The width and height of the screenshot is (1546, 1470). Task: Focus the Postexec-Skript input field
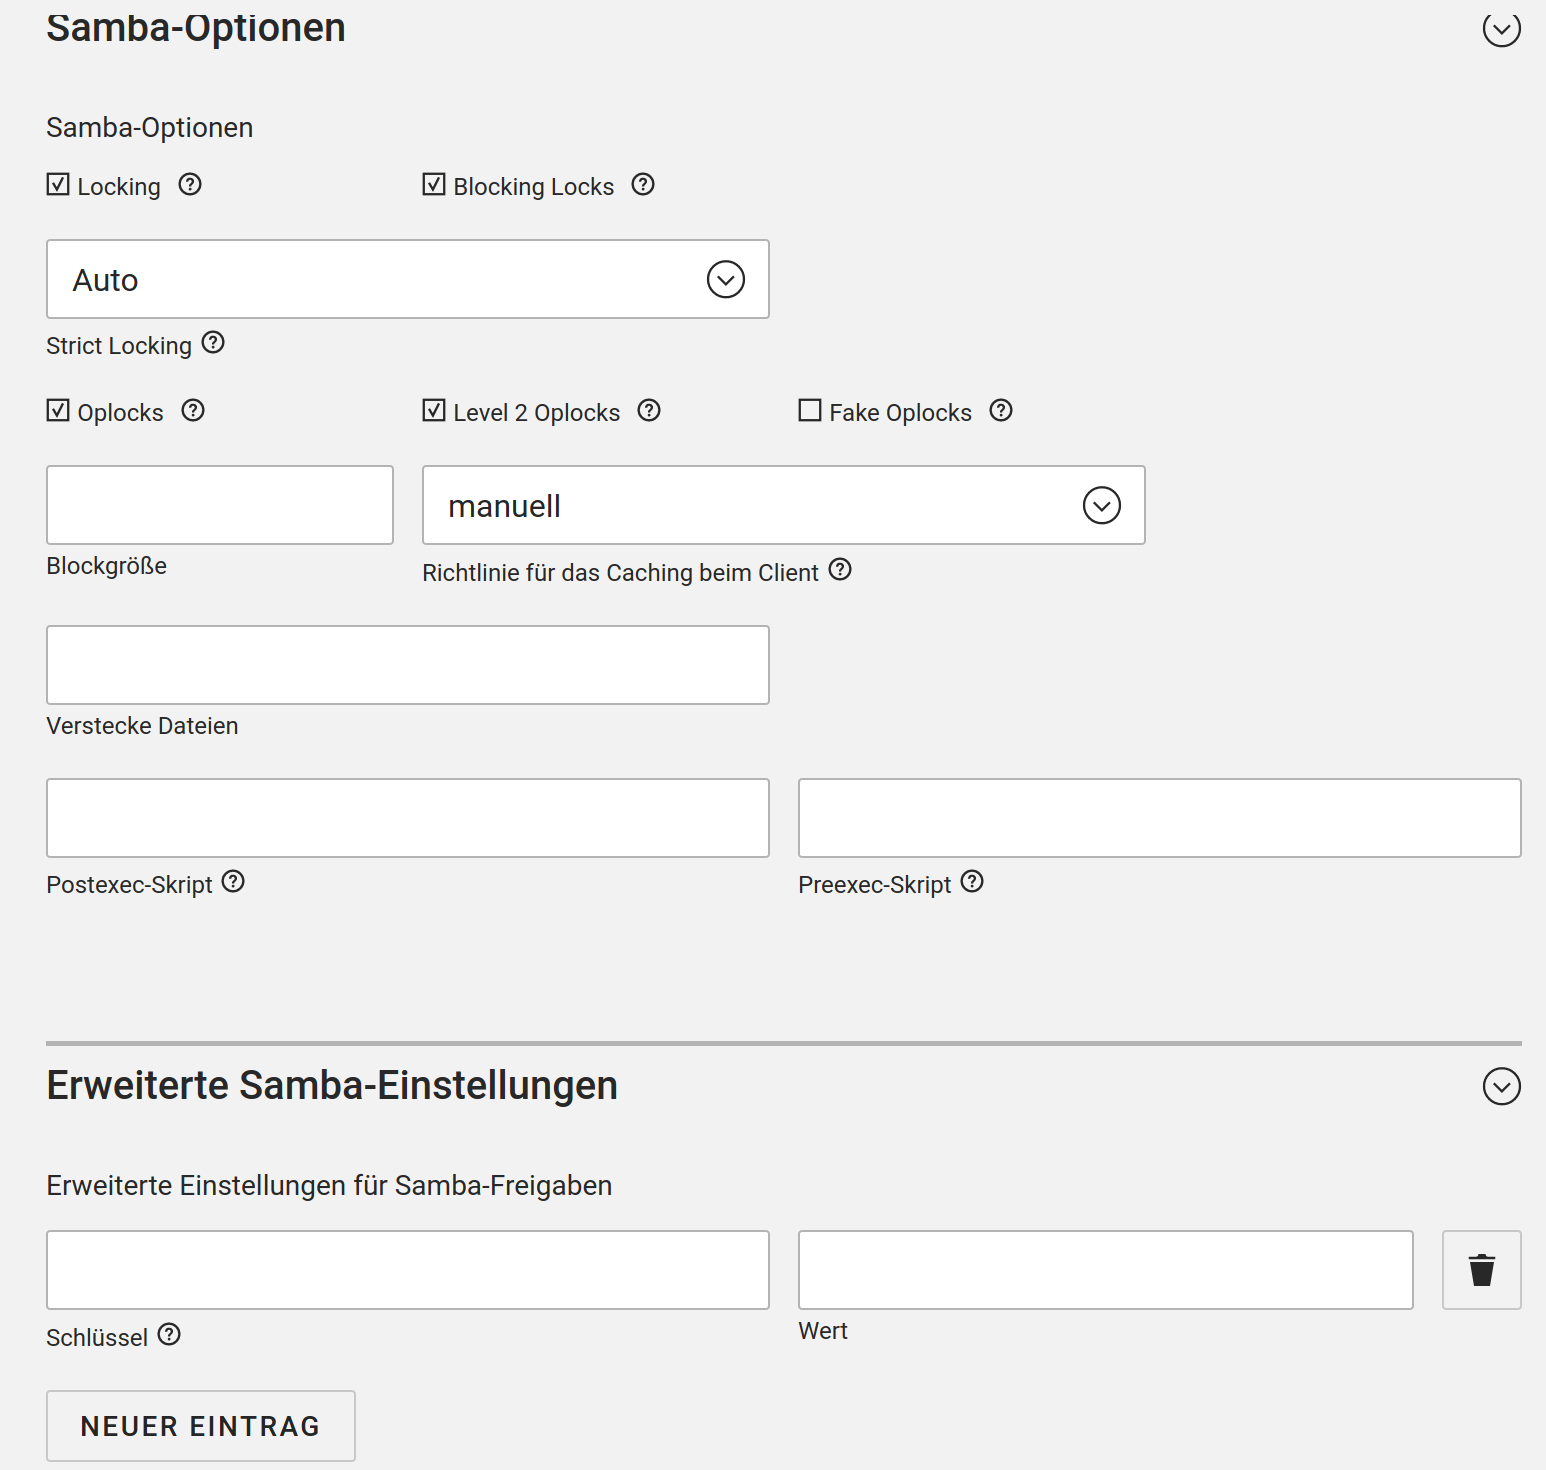[x=408, y=818]
